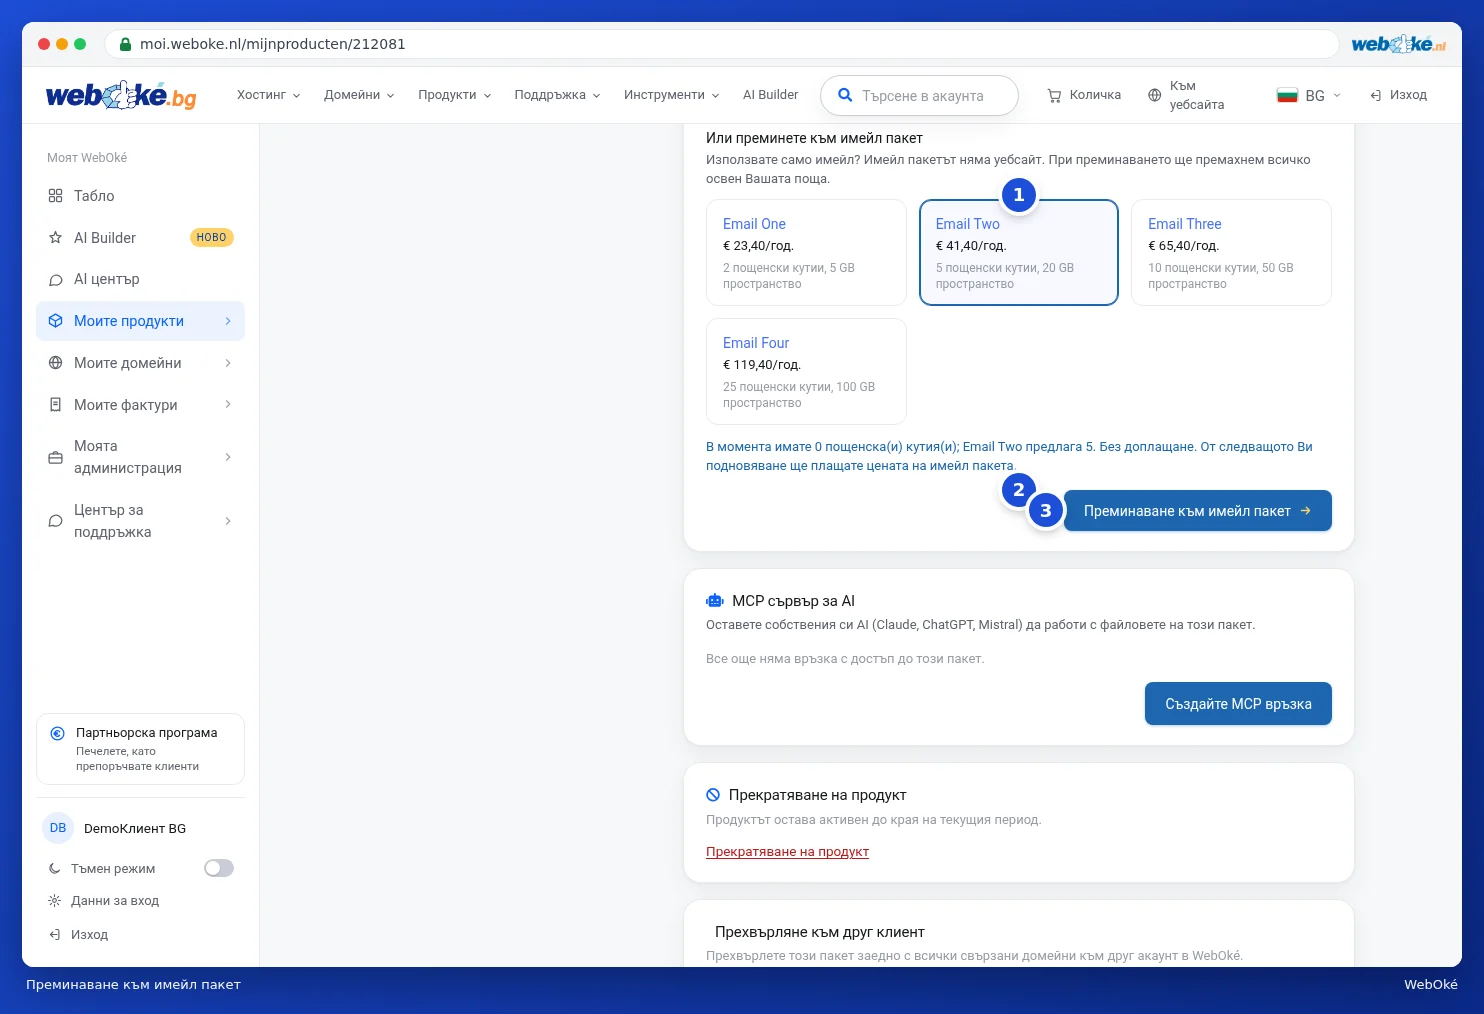Open the Домейни dropdown menu
The width and height of the screenshot is (1484, 1014).
(x=359, y=95)
